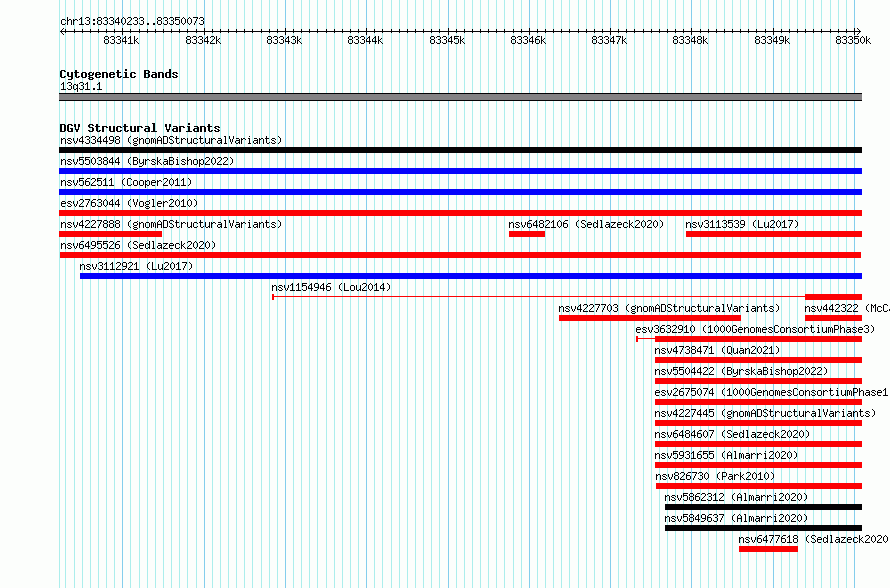Open nsv4227703 gnomAD variant label
This screenshot has width=890, height=588.
pyautogui.click(x=669, y=308)
